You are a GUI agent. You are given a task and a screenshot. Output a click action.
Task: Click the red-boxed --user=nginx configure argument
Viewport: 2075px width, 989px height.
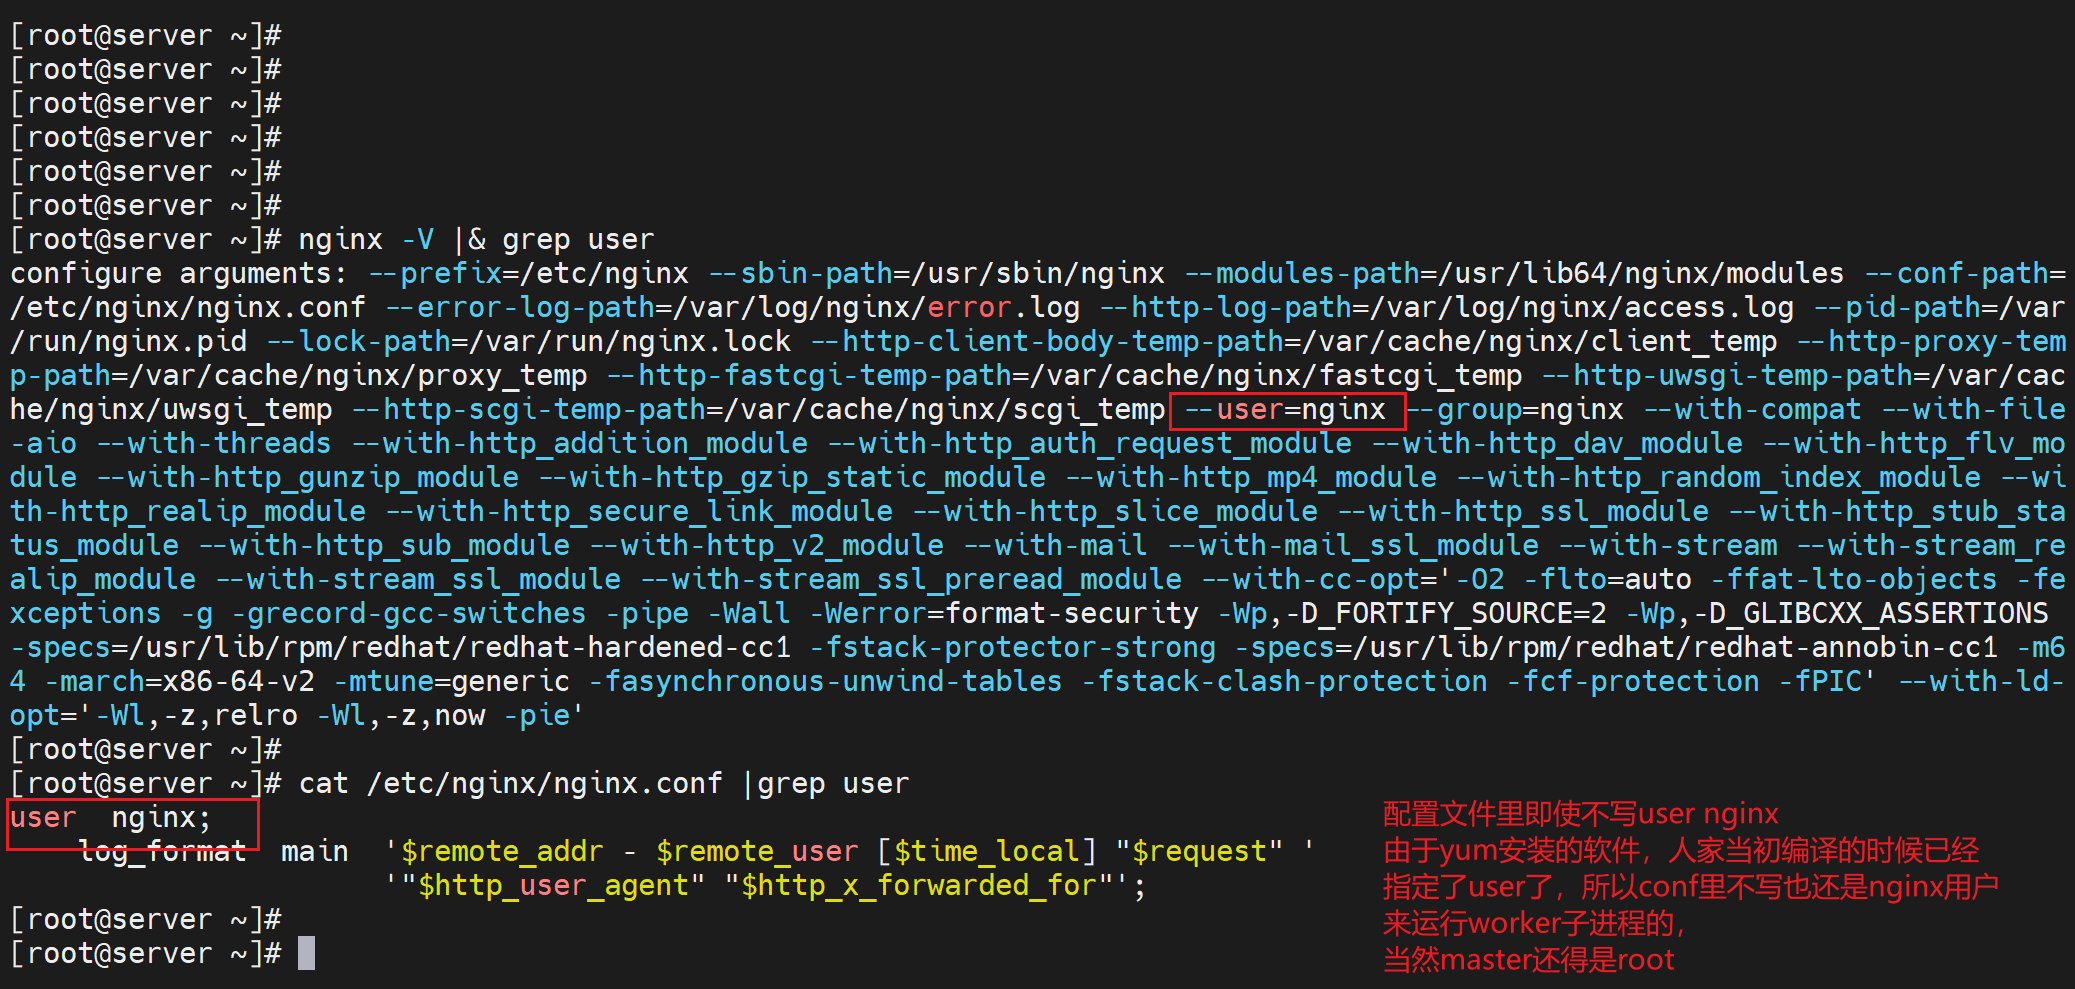[1288, 410]
